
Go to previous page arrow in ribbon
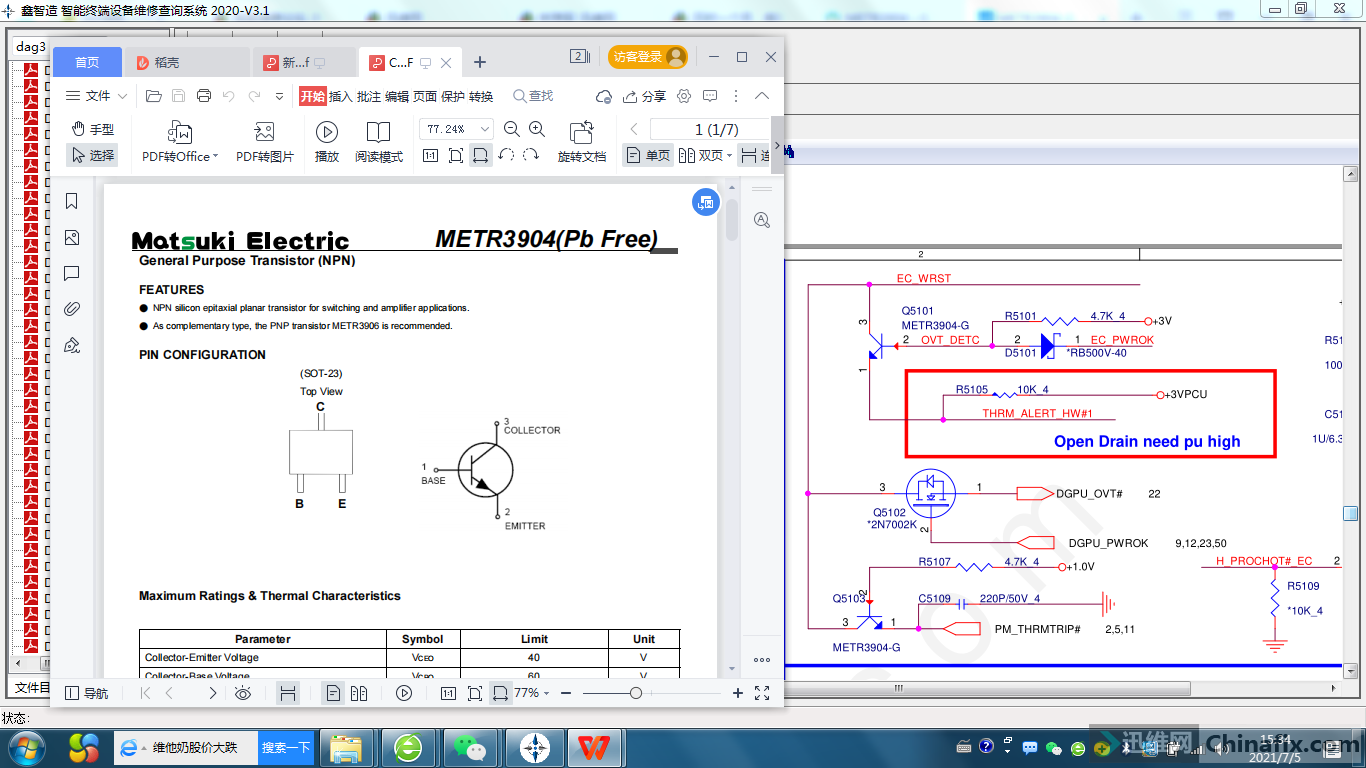(x=634, y=129)
